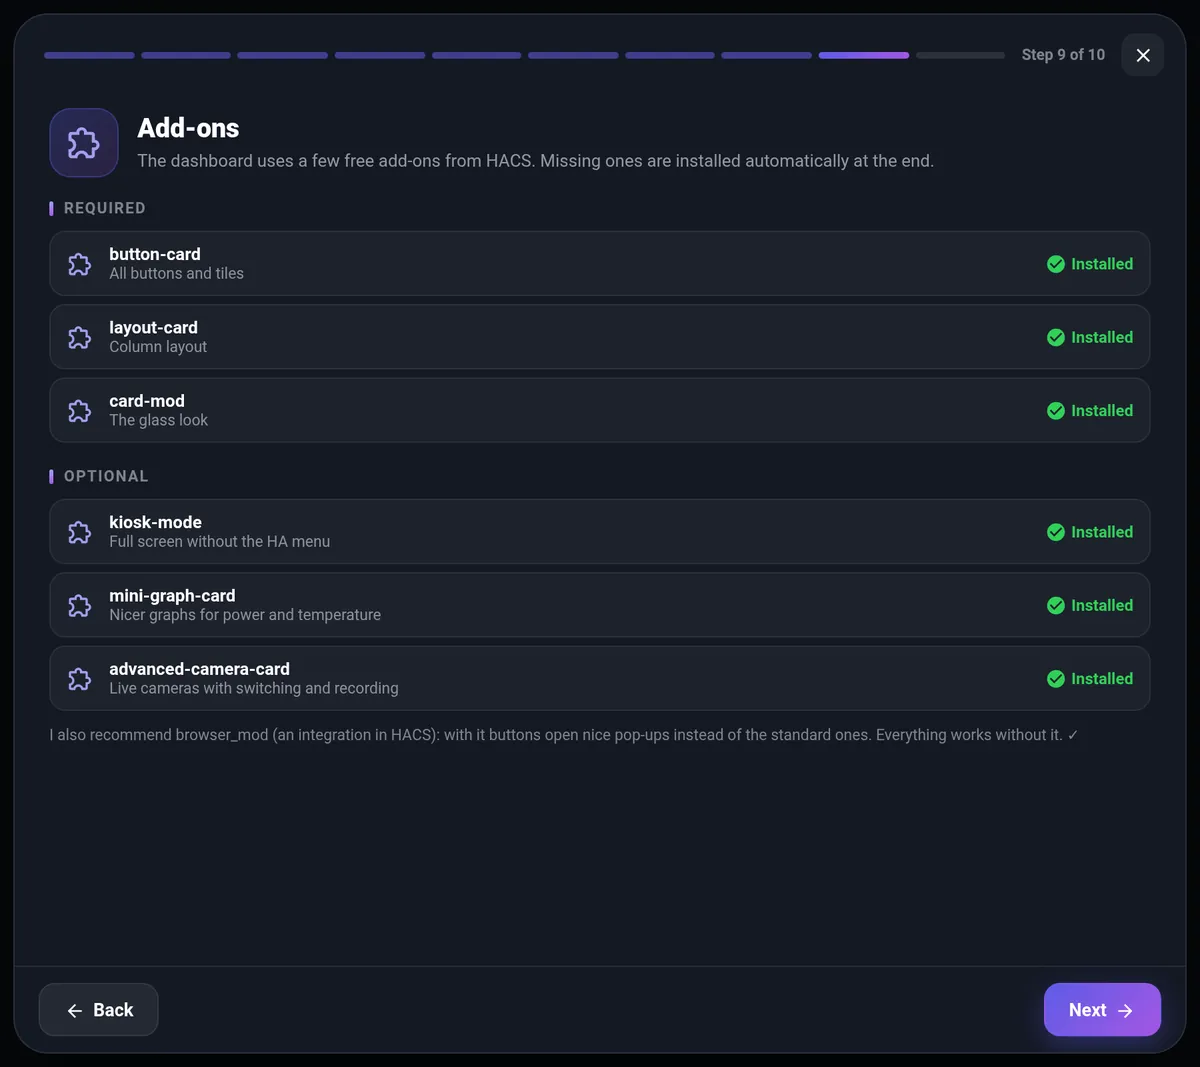Click 'Full screen without the HA menu' text
Screen dimensions: 1200x1067
coord(219,541)
